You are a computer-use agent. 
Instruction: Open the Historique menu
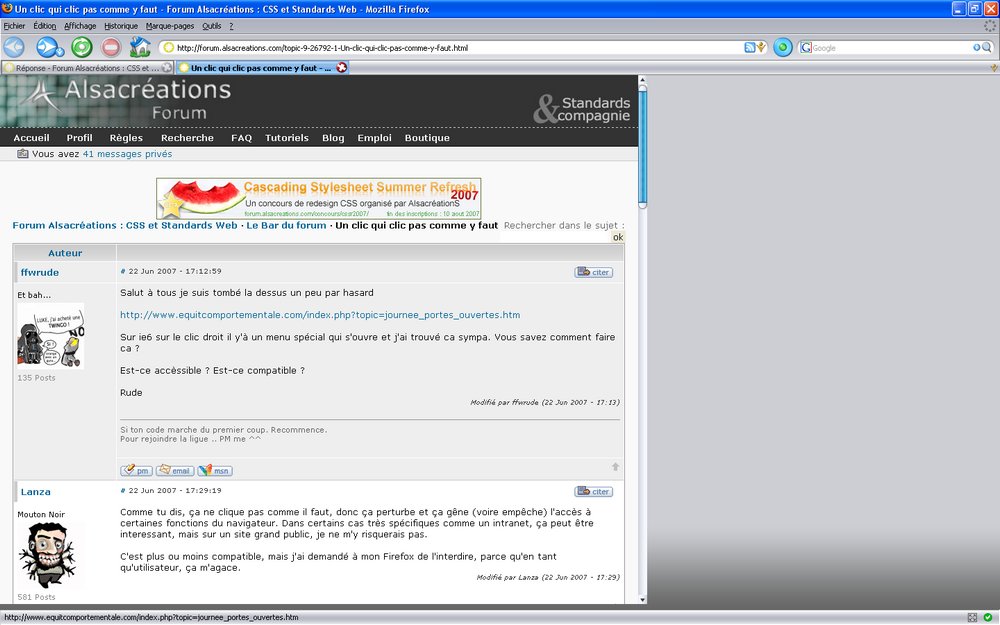click(x=121, y=26)
